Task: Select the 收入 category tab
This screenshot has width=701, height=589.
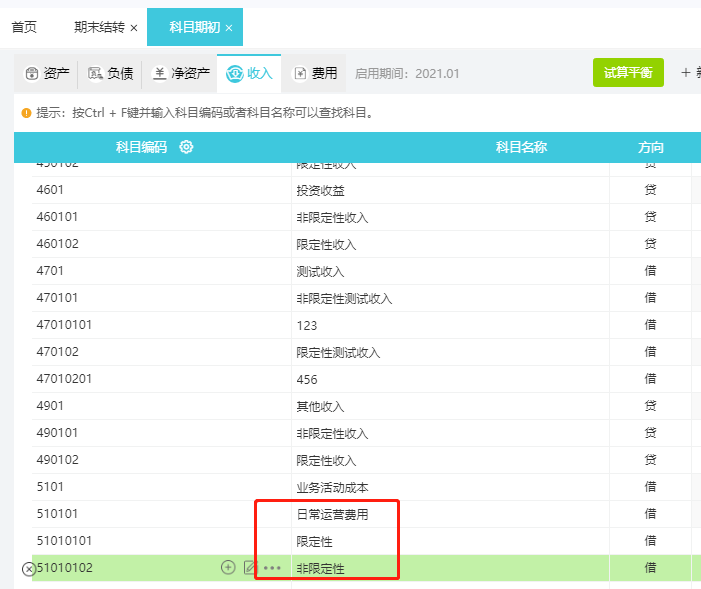Action: click(x=249, y=73)
